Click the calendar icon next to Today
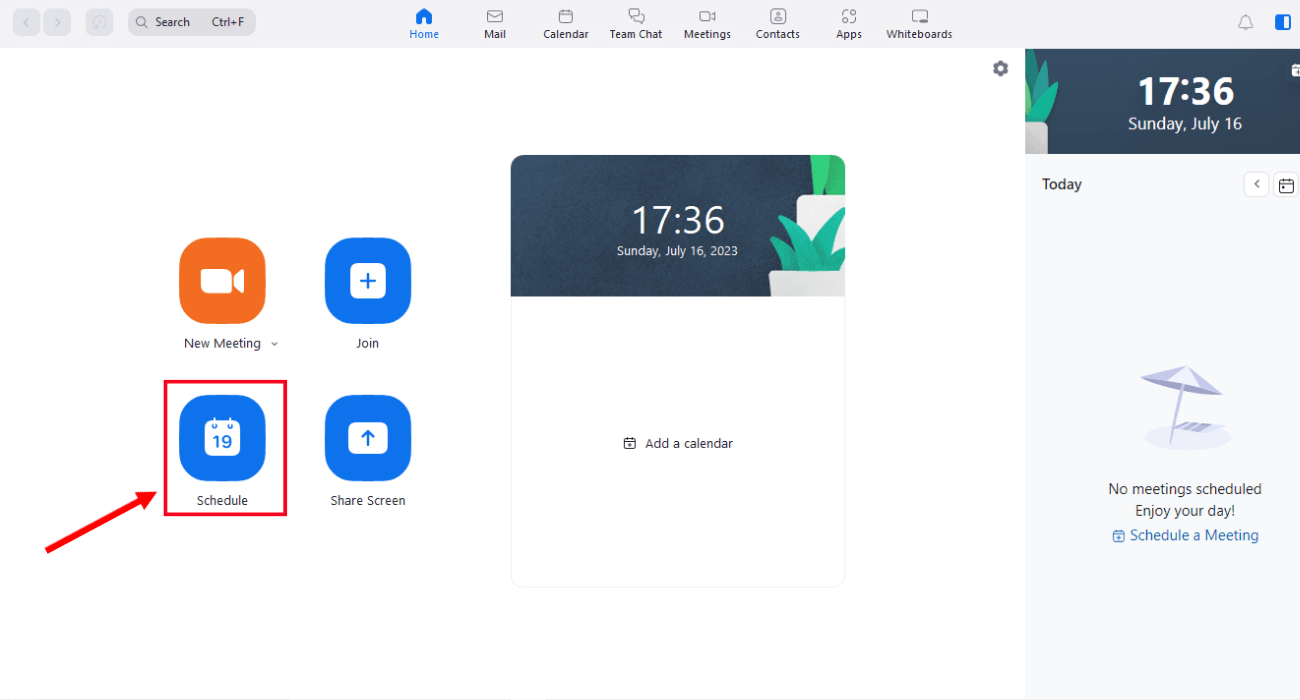The width and height of the screenshot is (1300, 700). 1287,185
